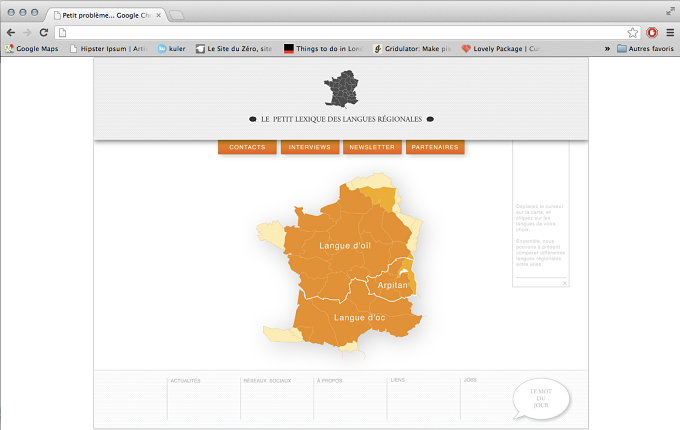This screenshot has height=430, width=680.
Task: Click the dark France map logo
Action: (341, 88)
